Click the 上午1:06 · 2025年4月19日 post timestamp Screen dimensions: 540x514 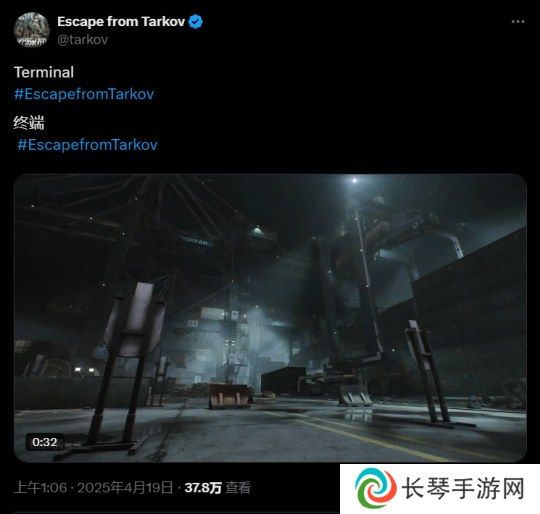click(x=93, y=487)
